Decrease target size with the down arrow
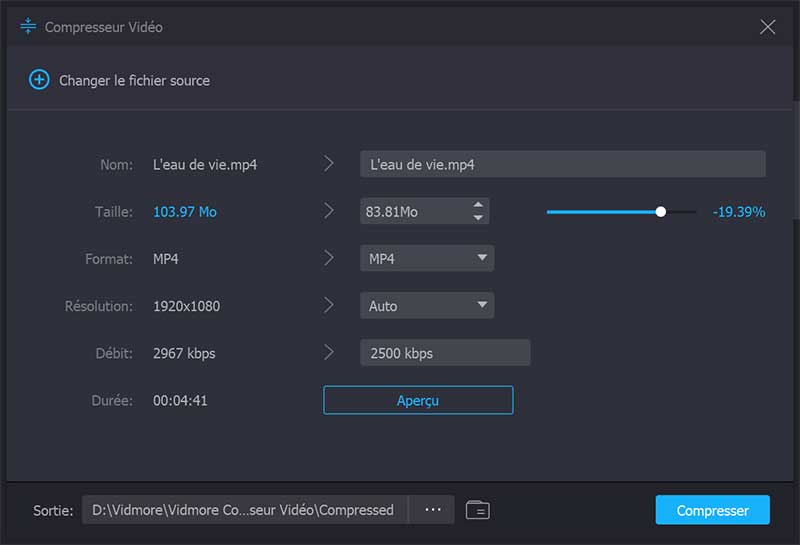The height and width of the screenshot is (545, 800). pos(478,217)
